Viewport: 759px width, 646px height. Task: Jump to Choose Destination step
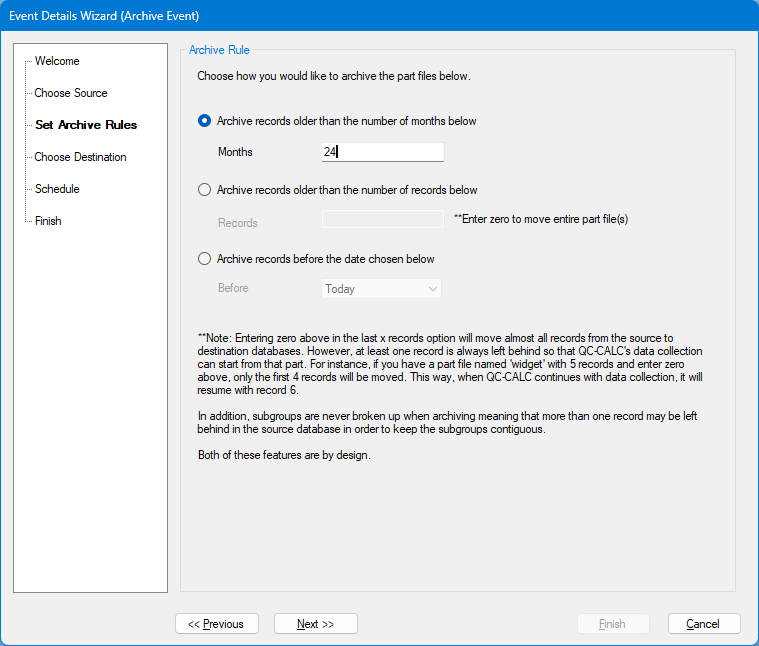[x=80, y=157]
